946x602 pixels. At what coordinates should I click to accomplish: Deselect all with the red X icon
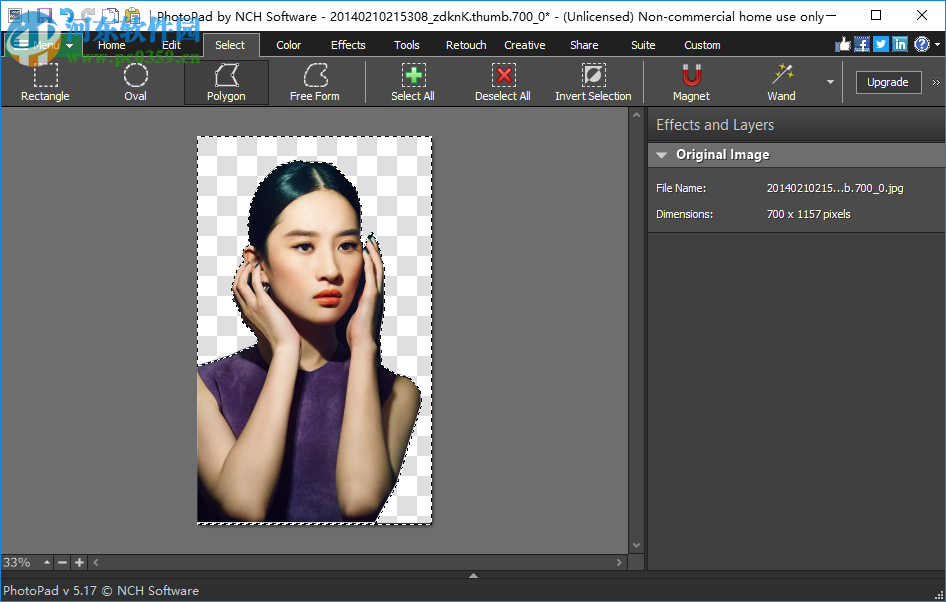click(x=503, y=80)
